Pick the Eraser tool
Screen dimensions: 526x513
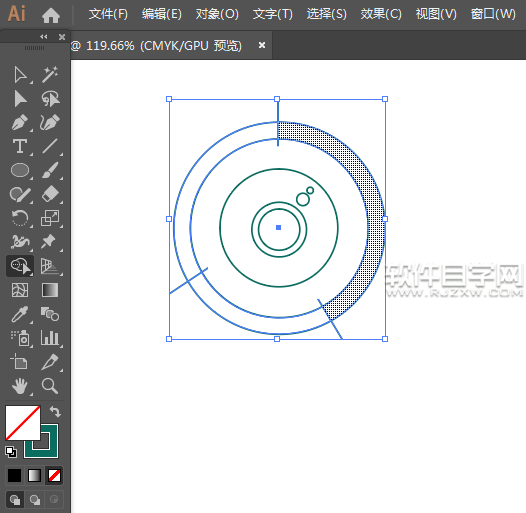pyautogui.click(x=50, y=194)
